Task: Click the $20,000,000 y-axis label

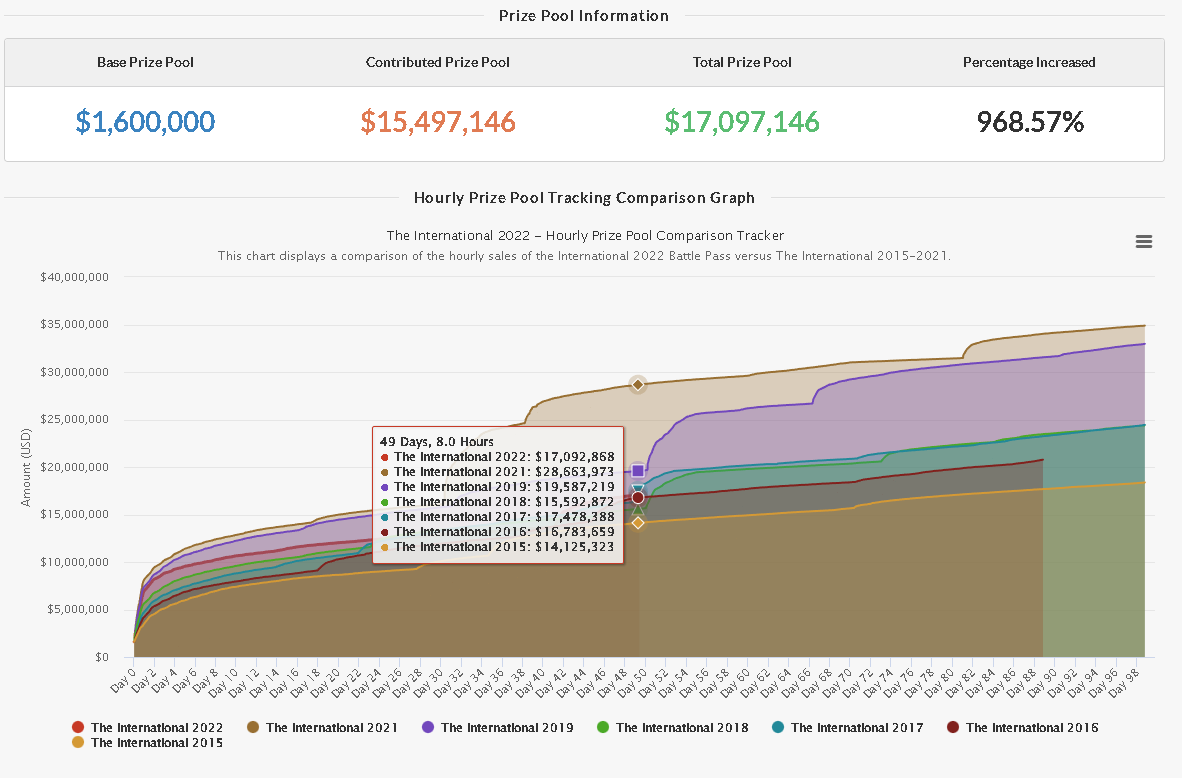Action: [x=75, y=467]
